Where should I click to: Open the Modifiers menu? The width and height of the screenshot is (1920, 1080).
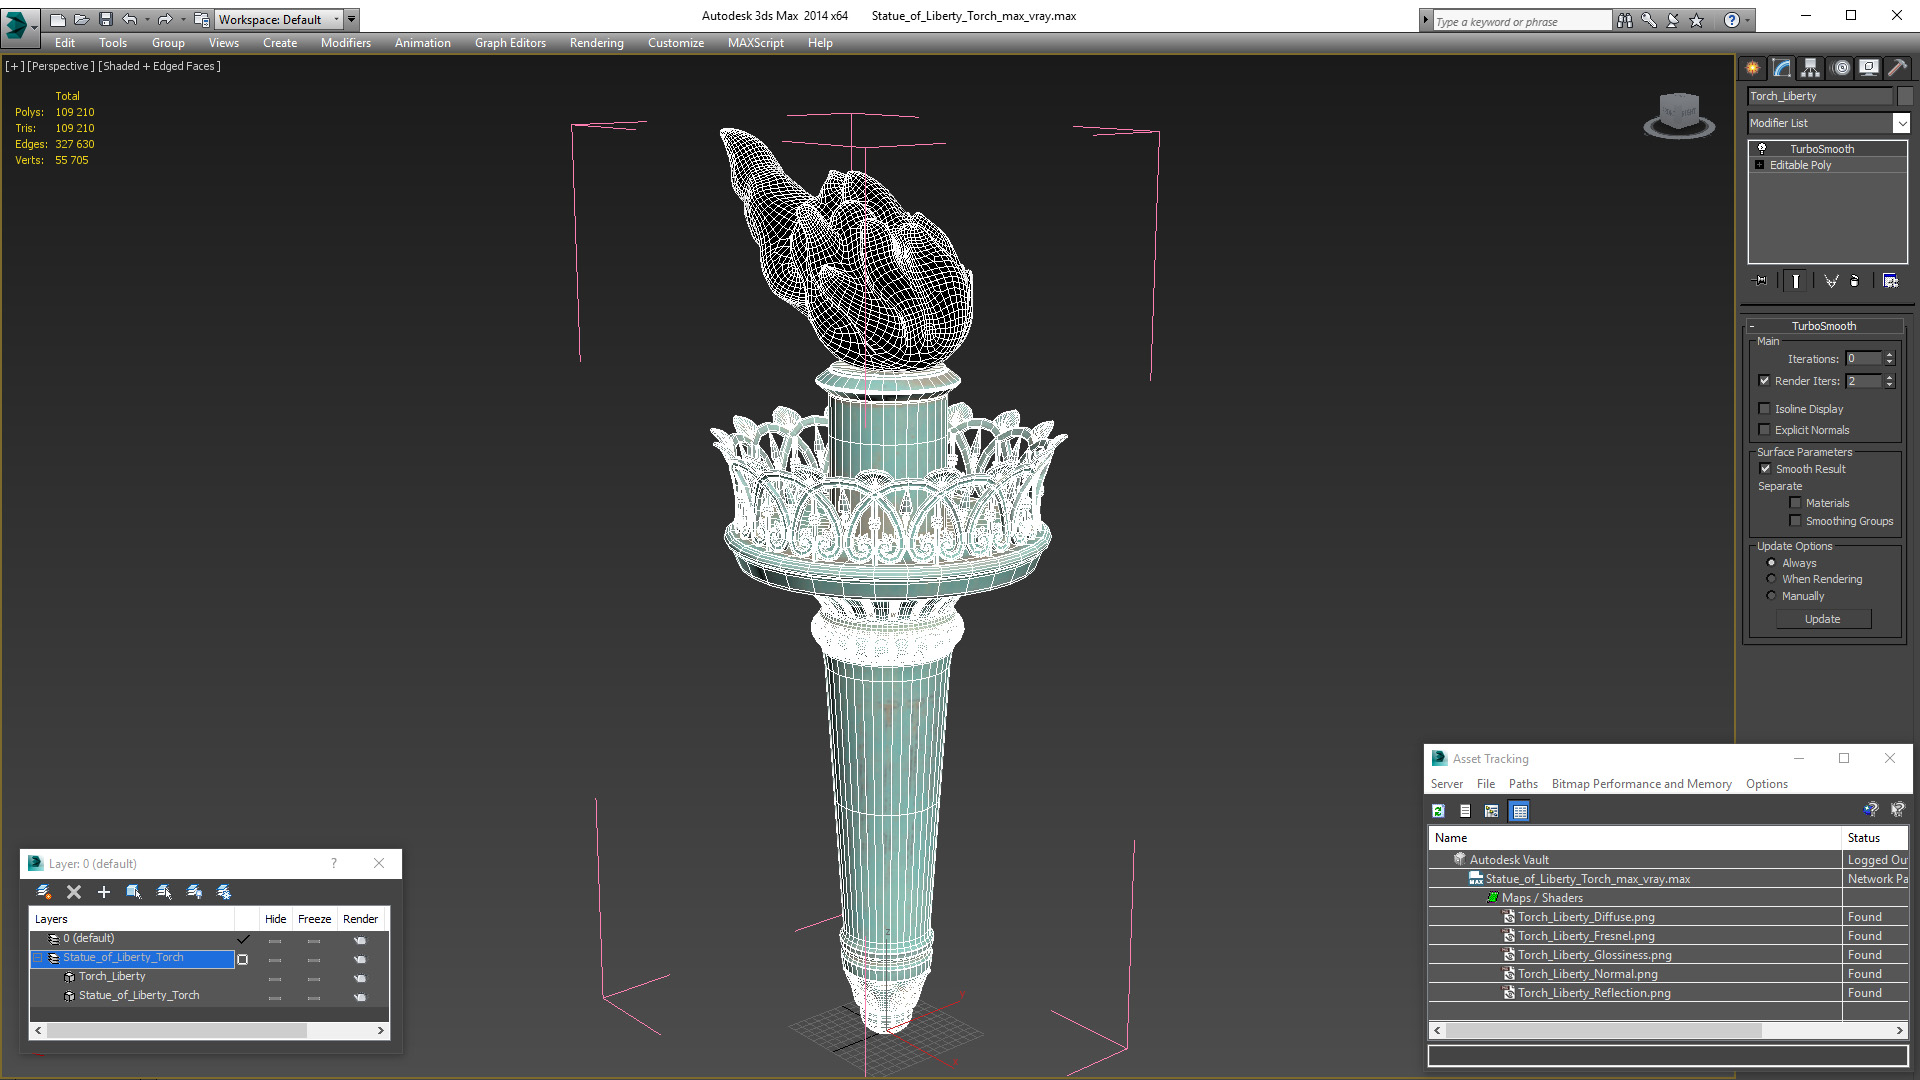pos(345,43)
